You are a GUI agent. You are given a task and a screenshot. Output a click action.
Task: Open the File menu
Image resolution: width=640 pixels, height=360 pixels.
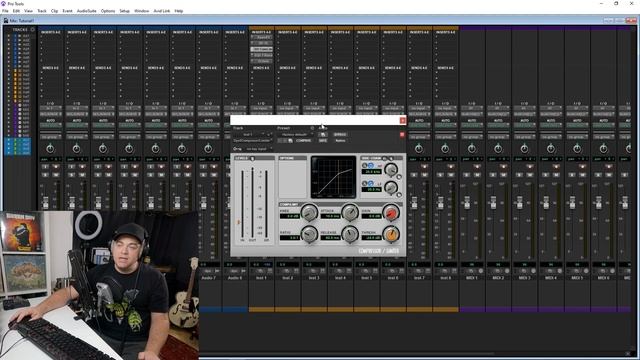tap(5, 11)
